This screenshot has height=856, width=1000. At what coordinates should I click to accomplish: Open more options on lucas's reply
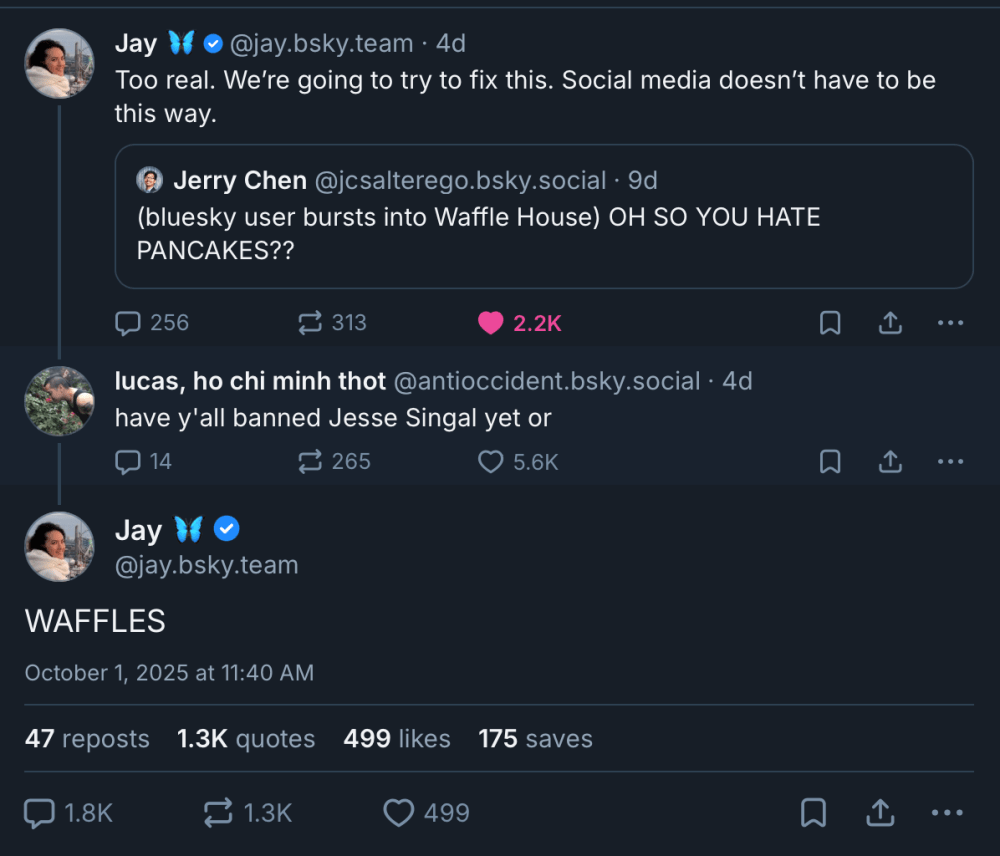[948, 461]
